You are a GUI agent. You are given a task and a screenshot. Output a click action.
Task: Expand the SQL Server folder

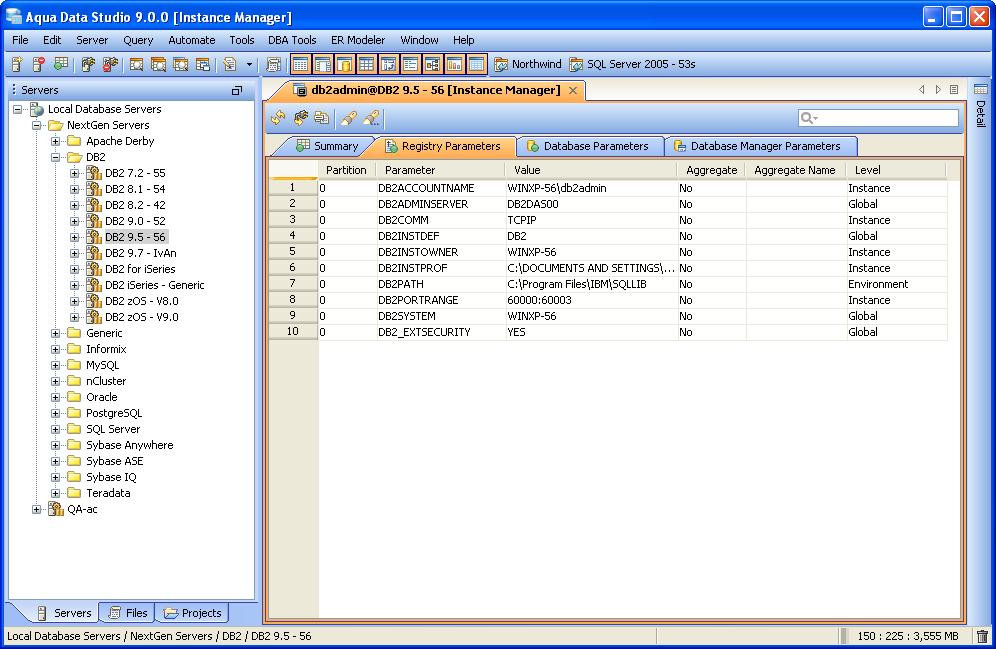pos(56,429)
